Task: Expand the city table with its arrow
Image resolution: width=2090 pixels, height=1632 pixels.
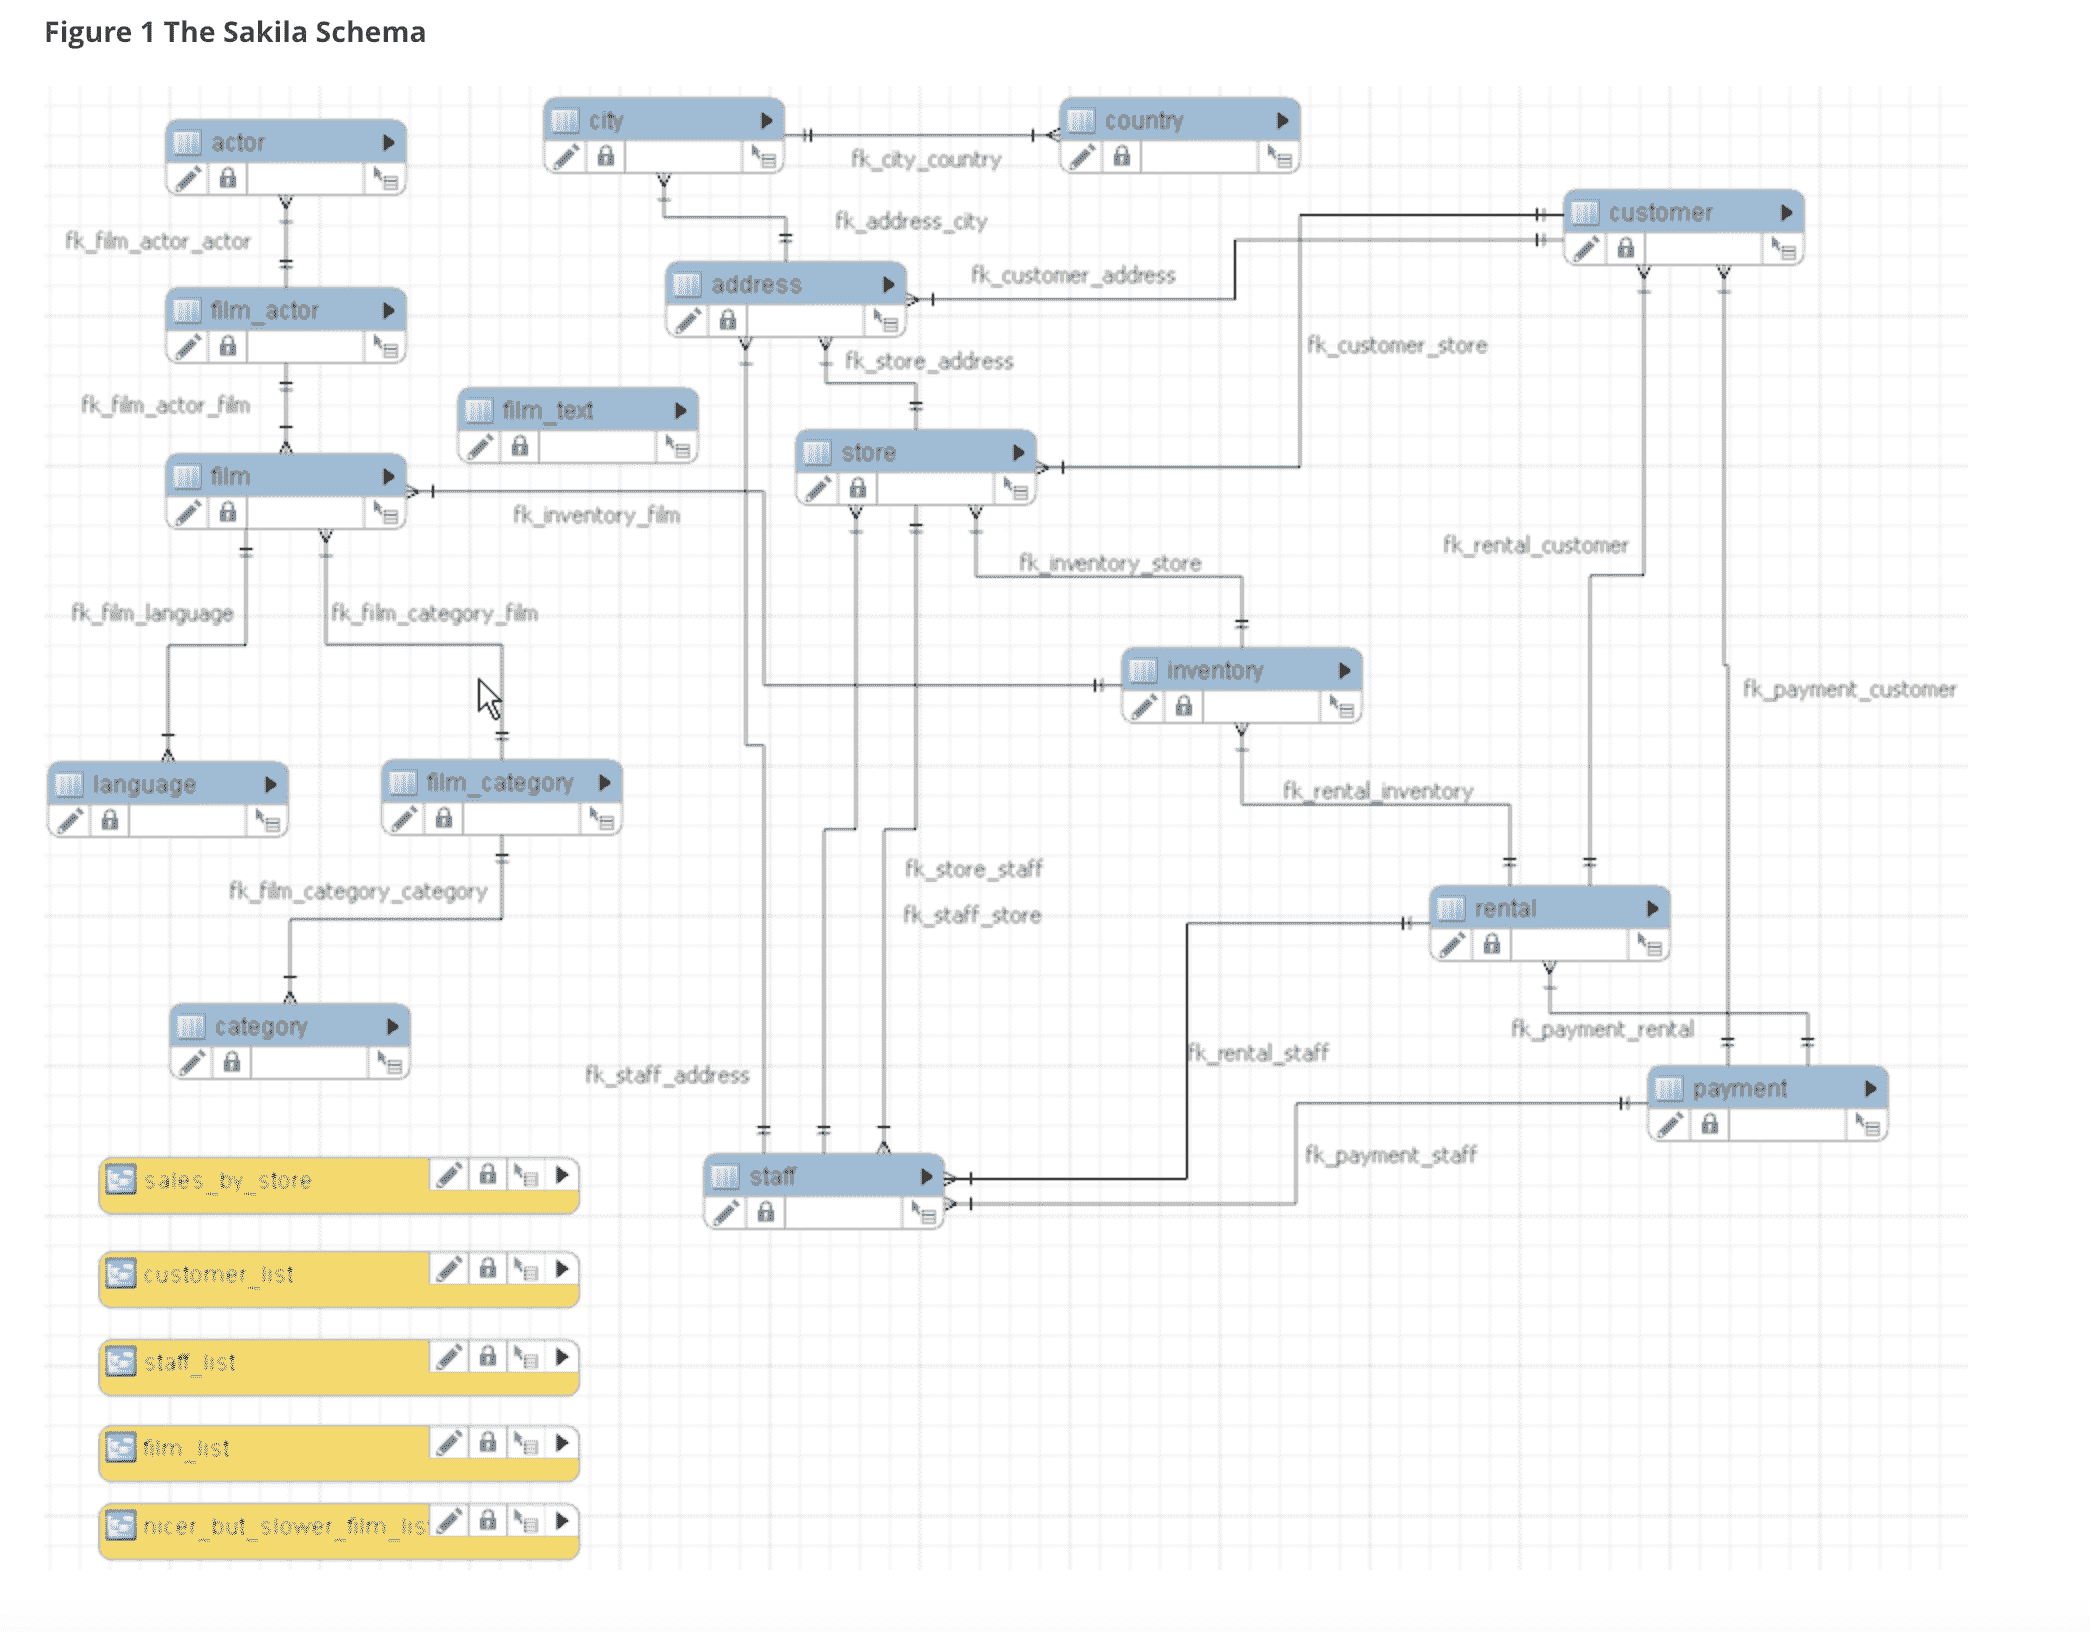Action: coord(766,121)
